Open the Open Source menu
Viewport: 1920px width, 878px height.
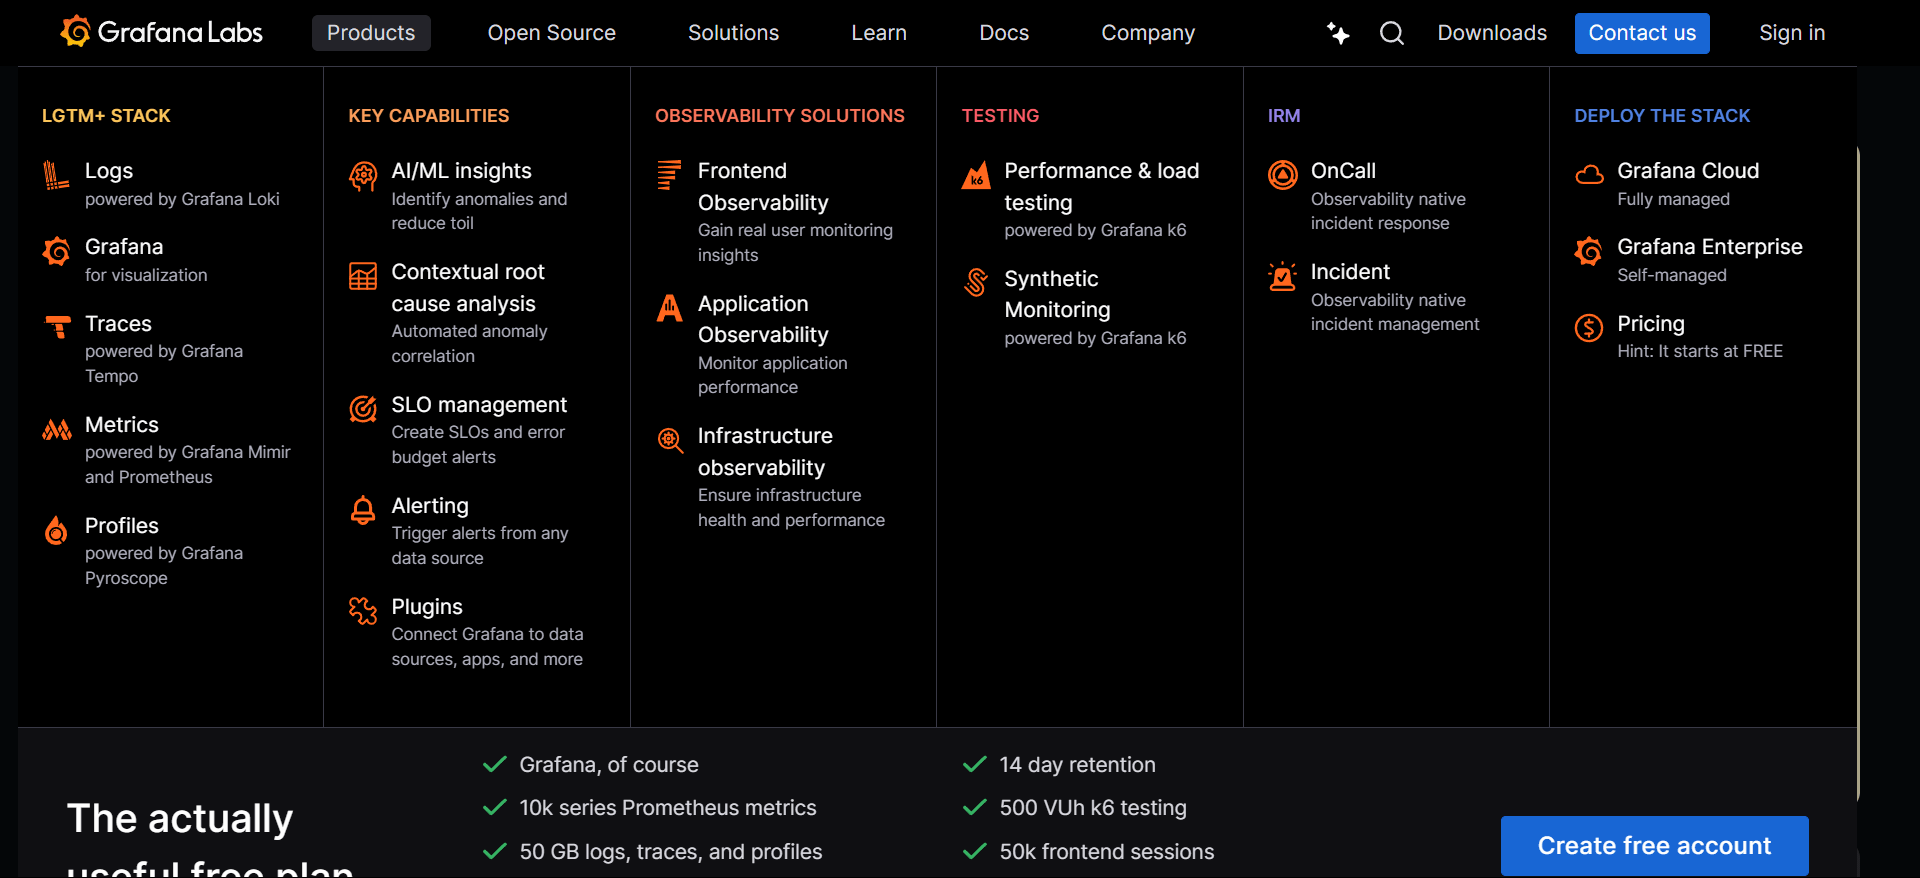pyautogui.click(x=552, y=33)
